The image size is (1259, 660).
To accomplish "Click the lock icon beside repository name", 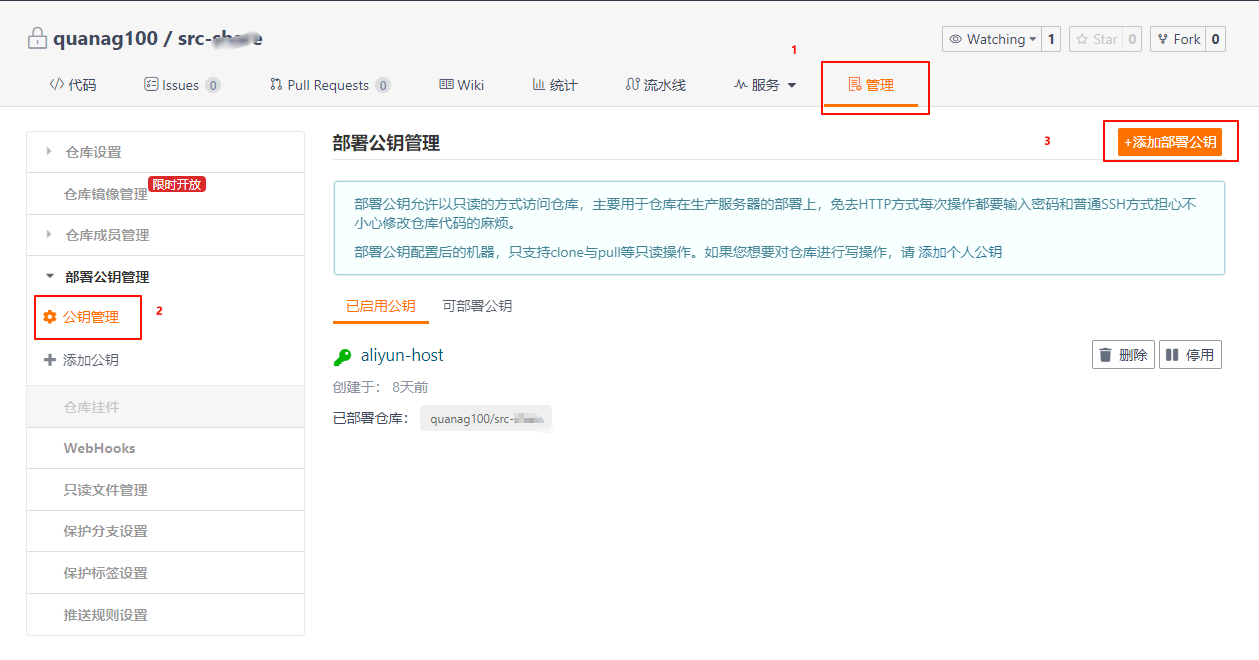I will tap(37, 39).
